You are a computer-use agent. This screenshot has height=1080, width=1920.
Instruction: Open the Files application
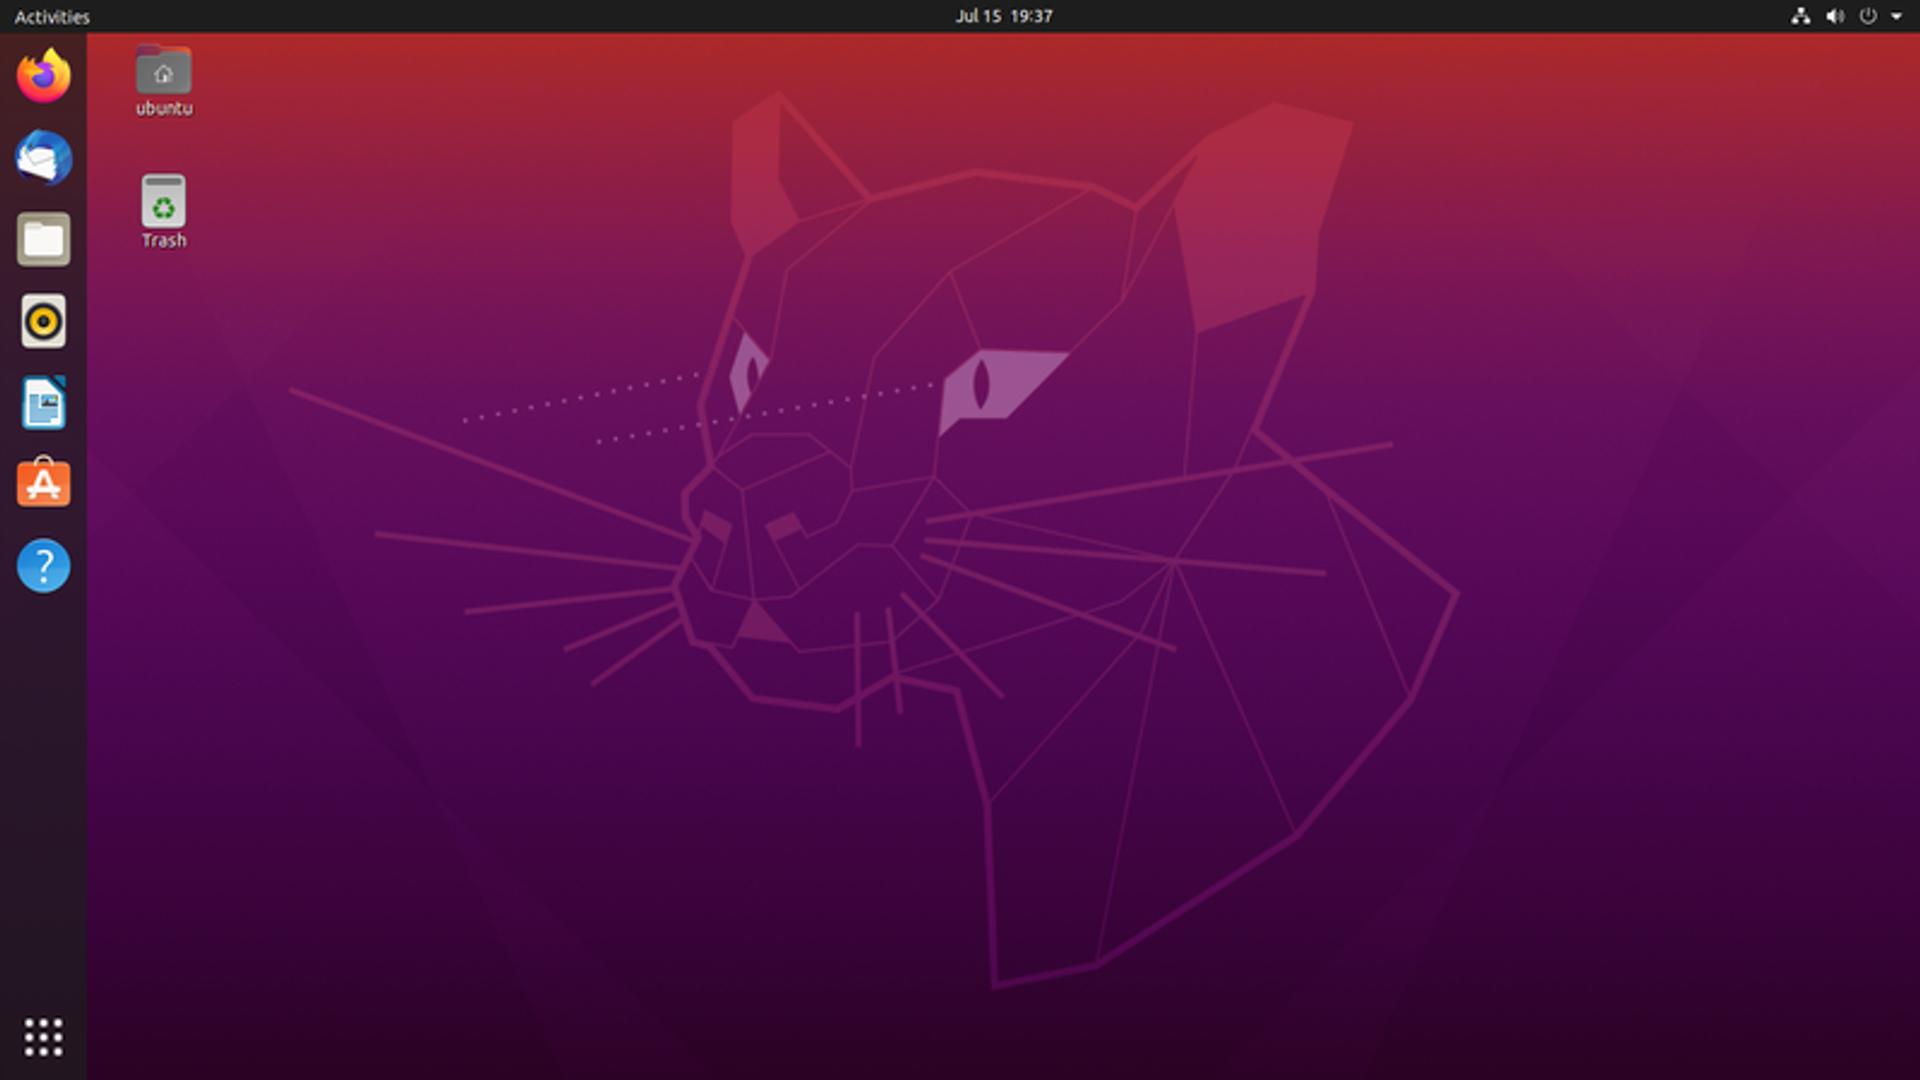pos(43,240)
